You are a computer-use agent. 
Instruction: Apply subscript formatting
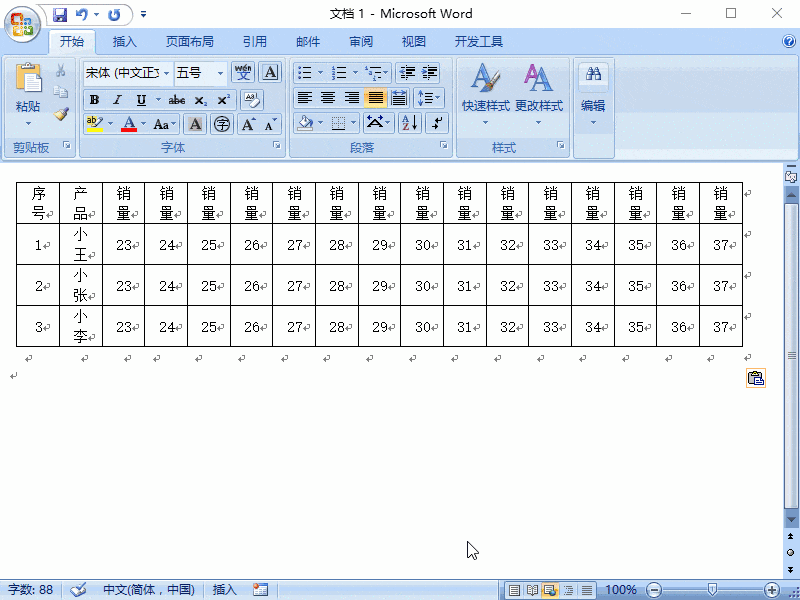201,100
